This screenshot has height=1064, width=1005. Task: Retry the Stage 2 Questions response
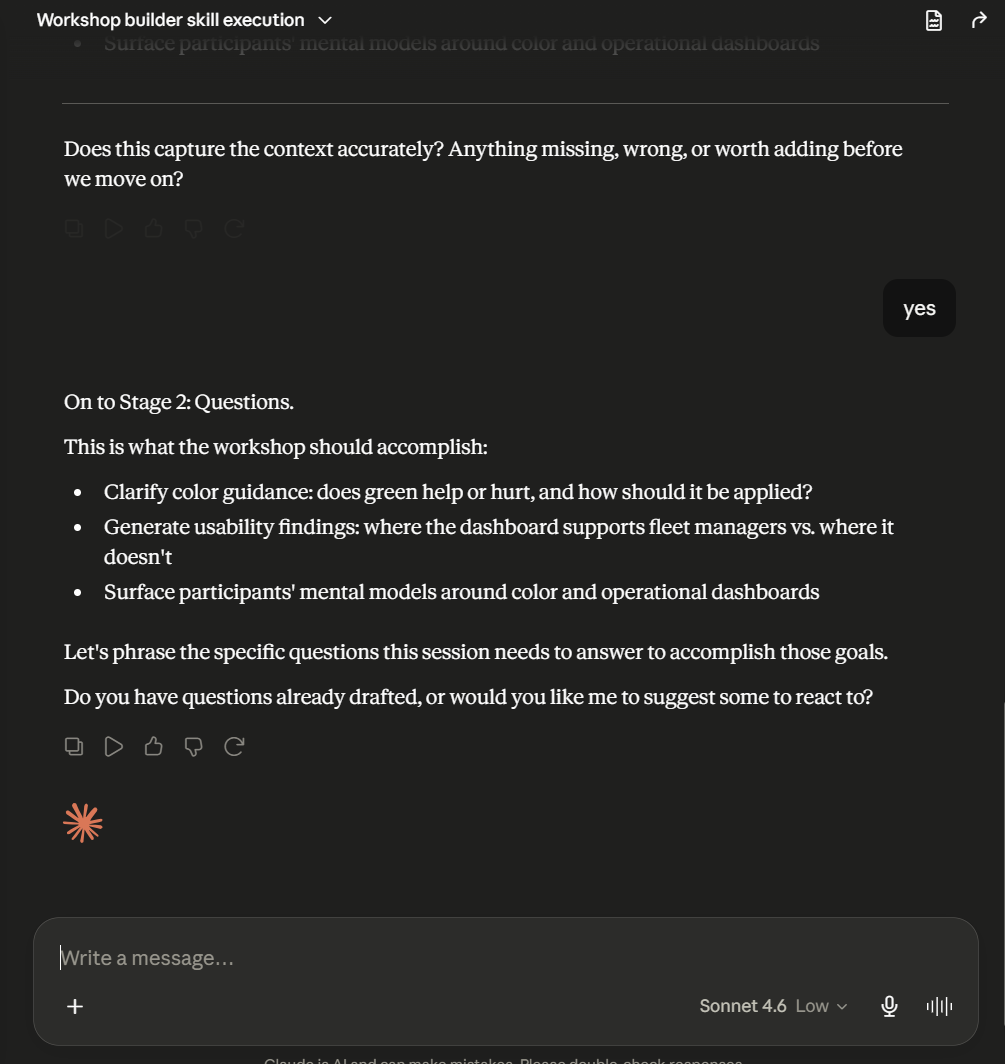(x=234, y=746)
